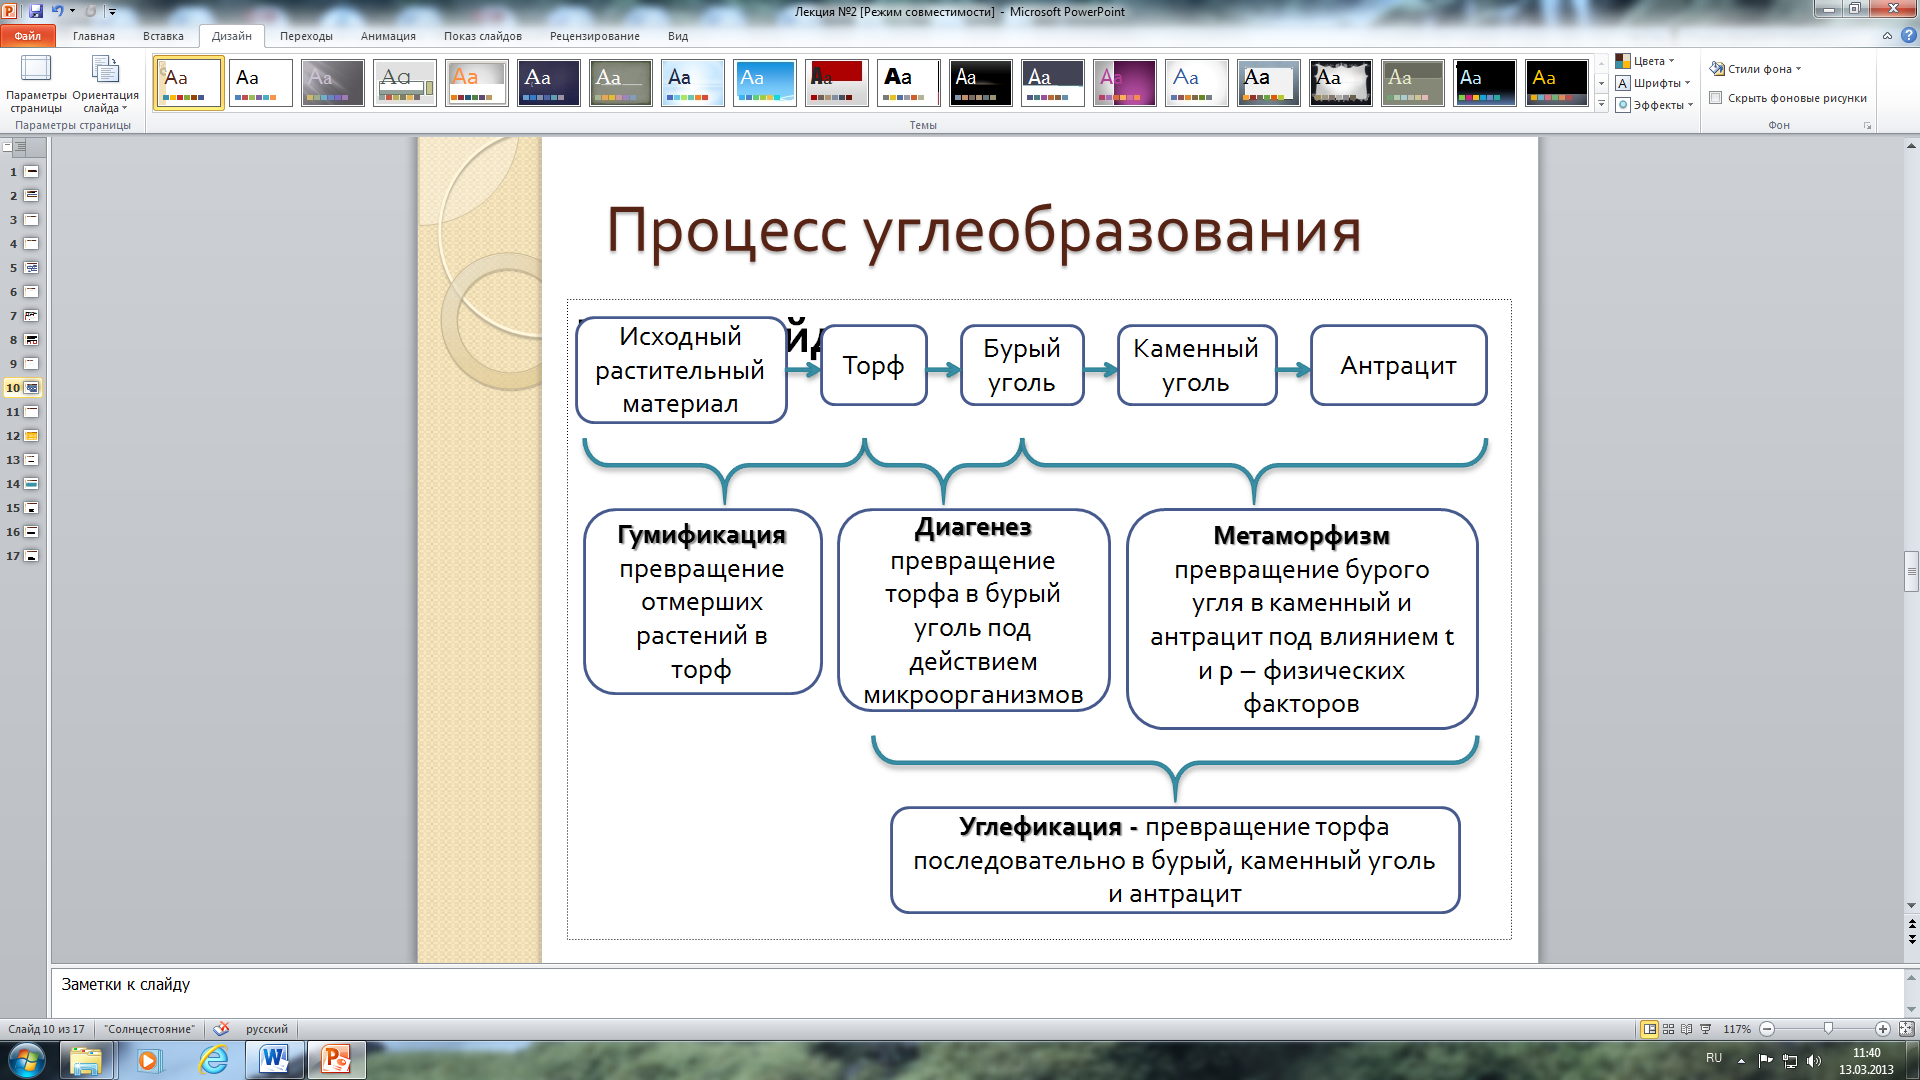The width and height of the screenshot is (1920, 1080).
Task: Click the Save icon in quick access toolbar
Action: point(36,11)
